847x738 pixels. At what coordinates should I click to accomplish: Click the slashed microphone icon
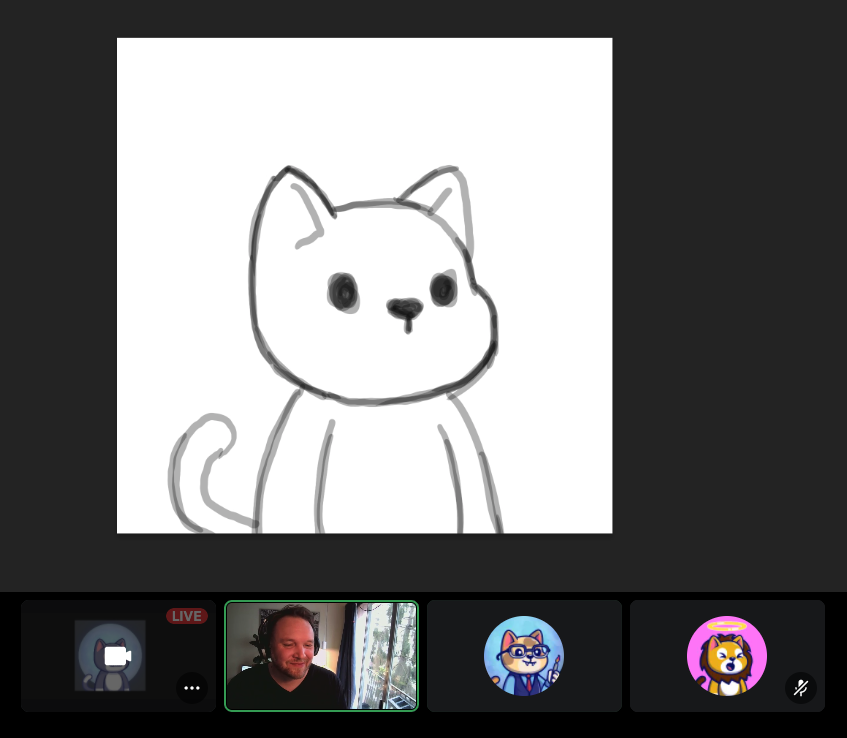click(x=801, y=688)
